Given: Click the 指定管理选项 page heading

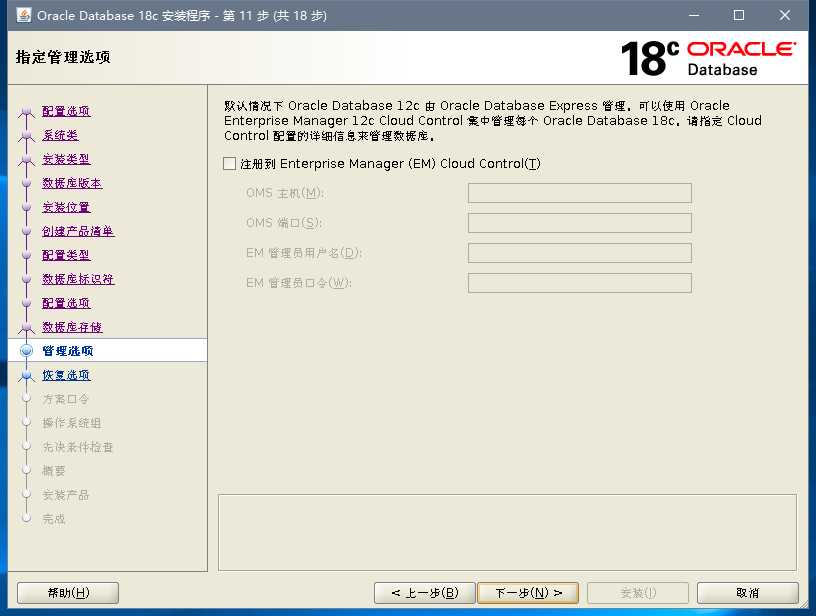Looking at the screenshot, I should 63,57.
